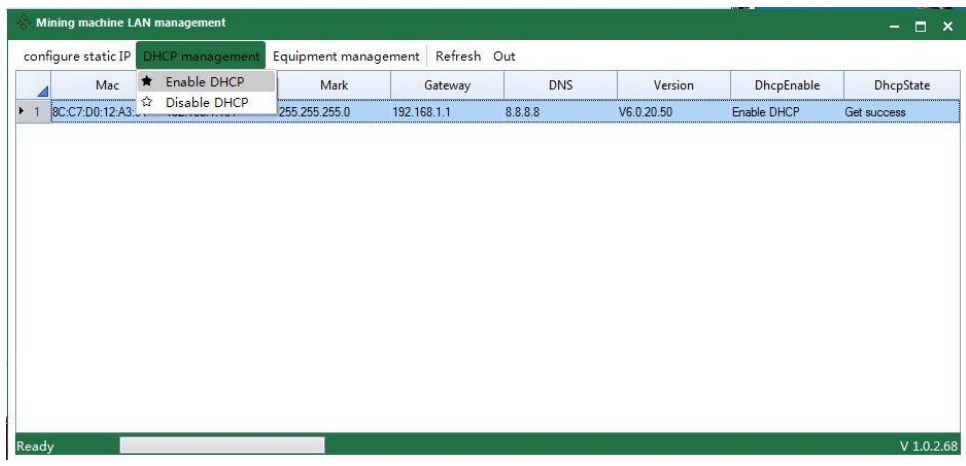The width and height of the screenshot is (966, 466).
Task: Click the outline star next to Disable DHCP
Action: pyautogui.click(x=147, y=102)
